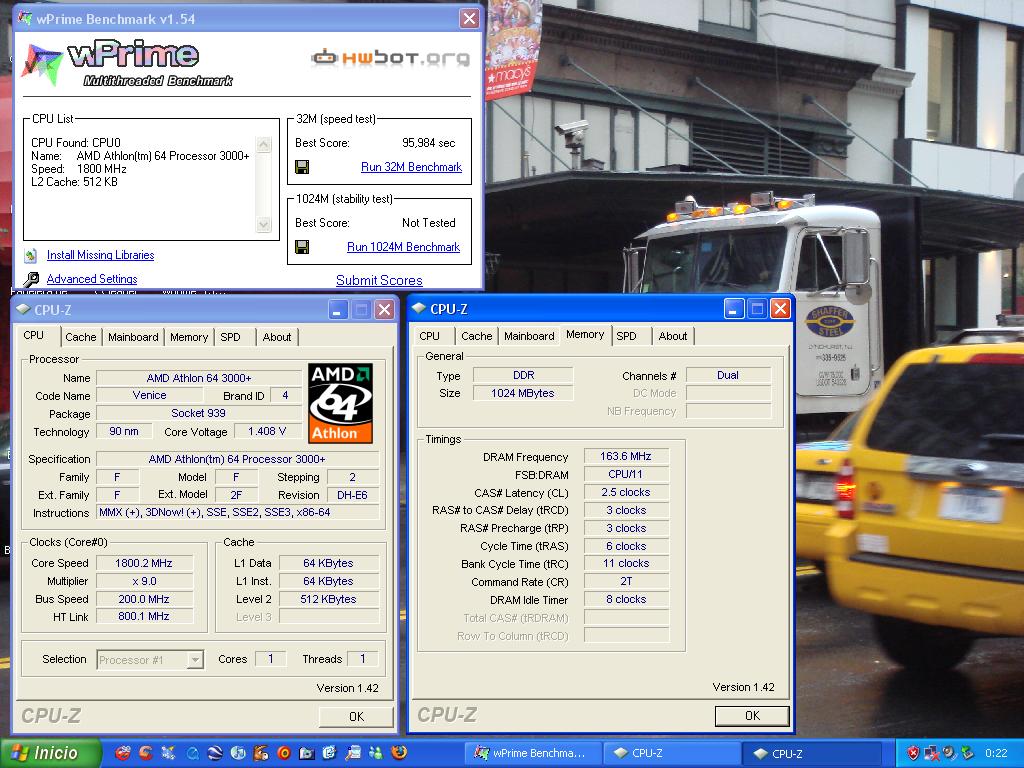Launch QuickTime from the quick launch bar
The height and width of the screenshot is (768, 1024).
(x=193, y=753)
